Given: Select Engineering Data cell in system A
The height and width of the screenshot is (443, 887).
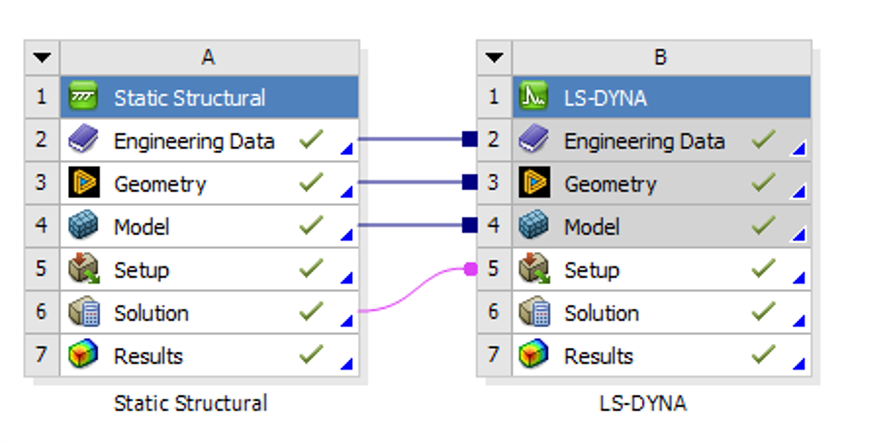Looking at the screenshot, I should (209, 140).
